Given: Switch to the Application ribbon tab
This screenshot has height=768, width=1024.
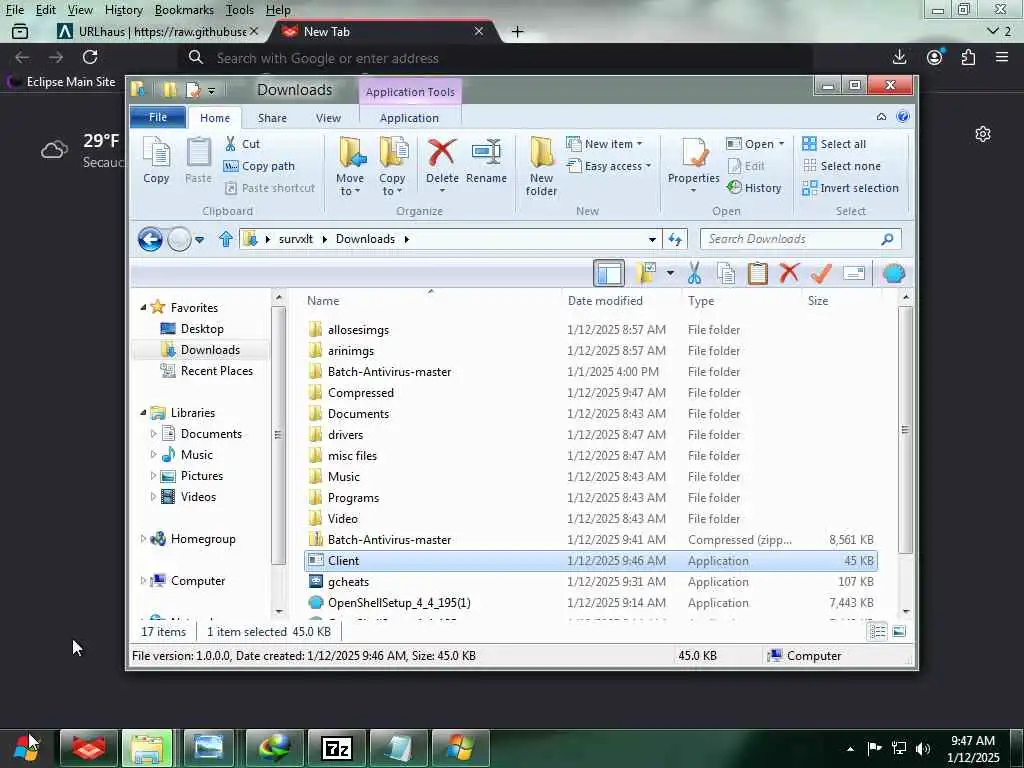Looking at the screenshot, I should (x=409, y=118).
